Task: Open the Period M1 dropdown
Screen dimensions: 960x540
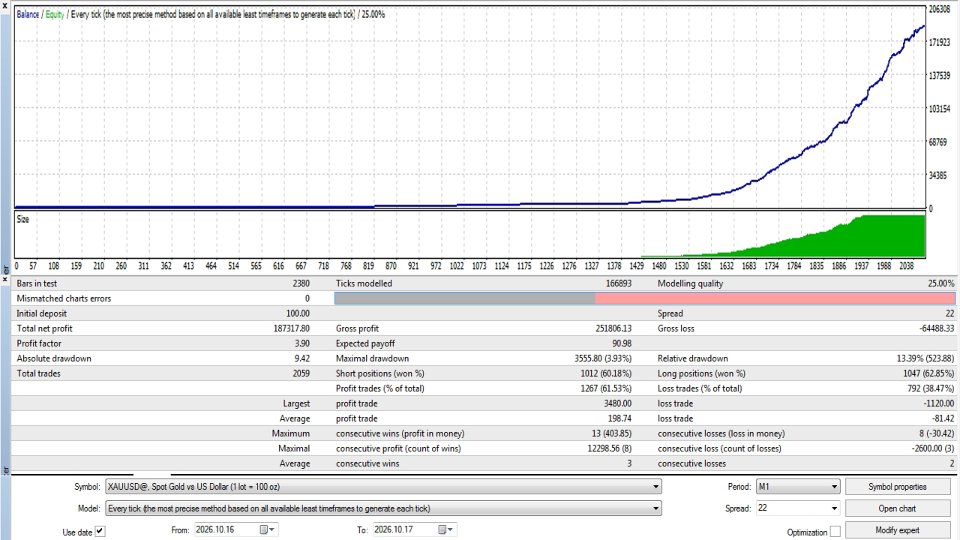Action: (x=834, y=487)
